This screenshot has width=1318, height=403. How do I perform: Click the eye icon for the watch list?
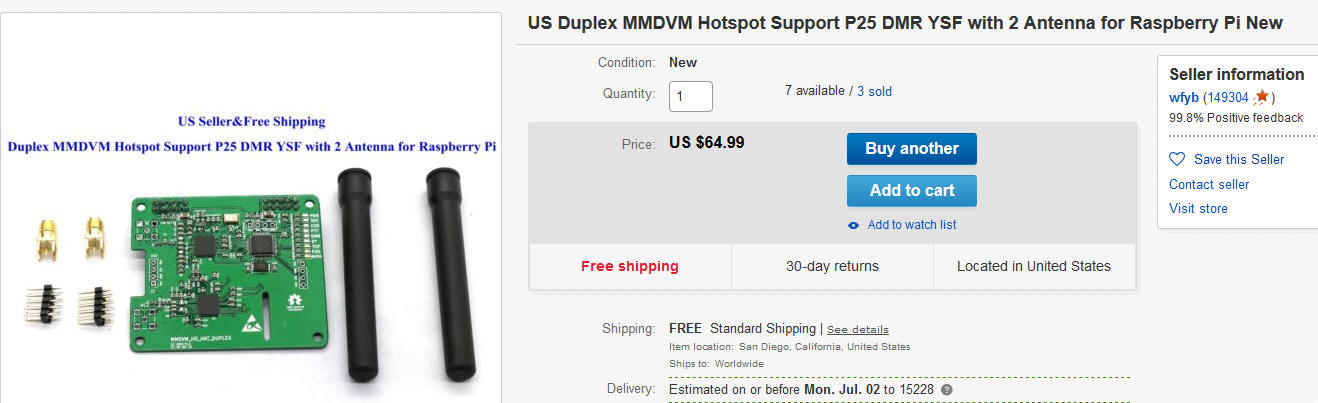pos(853,225)
